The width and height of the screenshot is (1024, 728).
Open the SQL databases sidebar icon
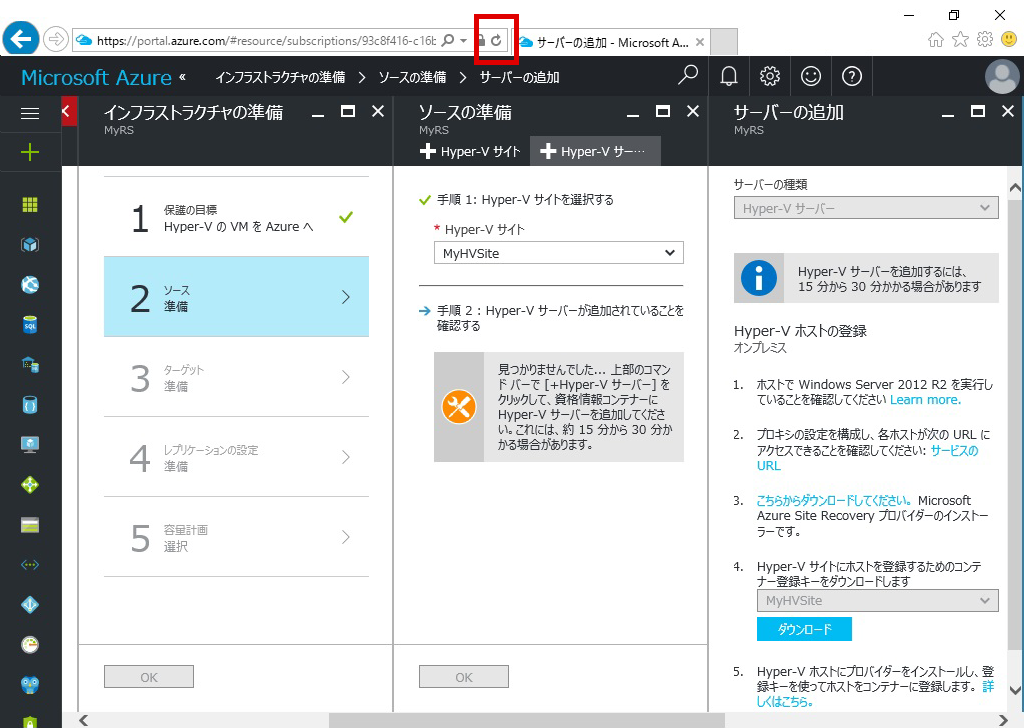tap(30, 324)
